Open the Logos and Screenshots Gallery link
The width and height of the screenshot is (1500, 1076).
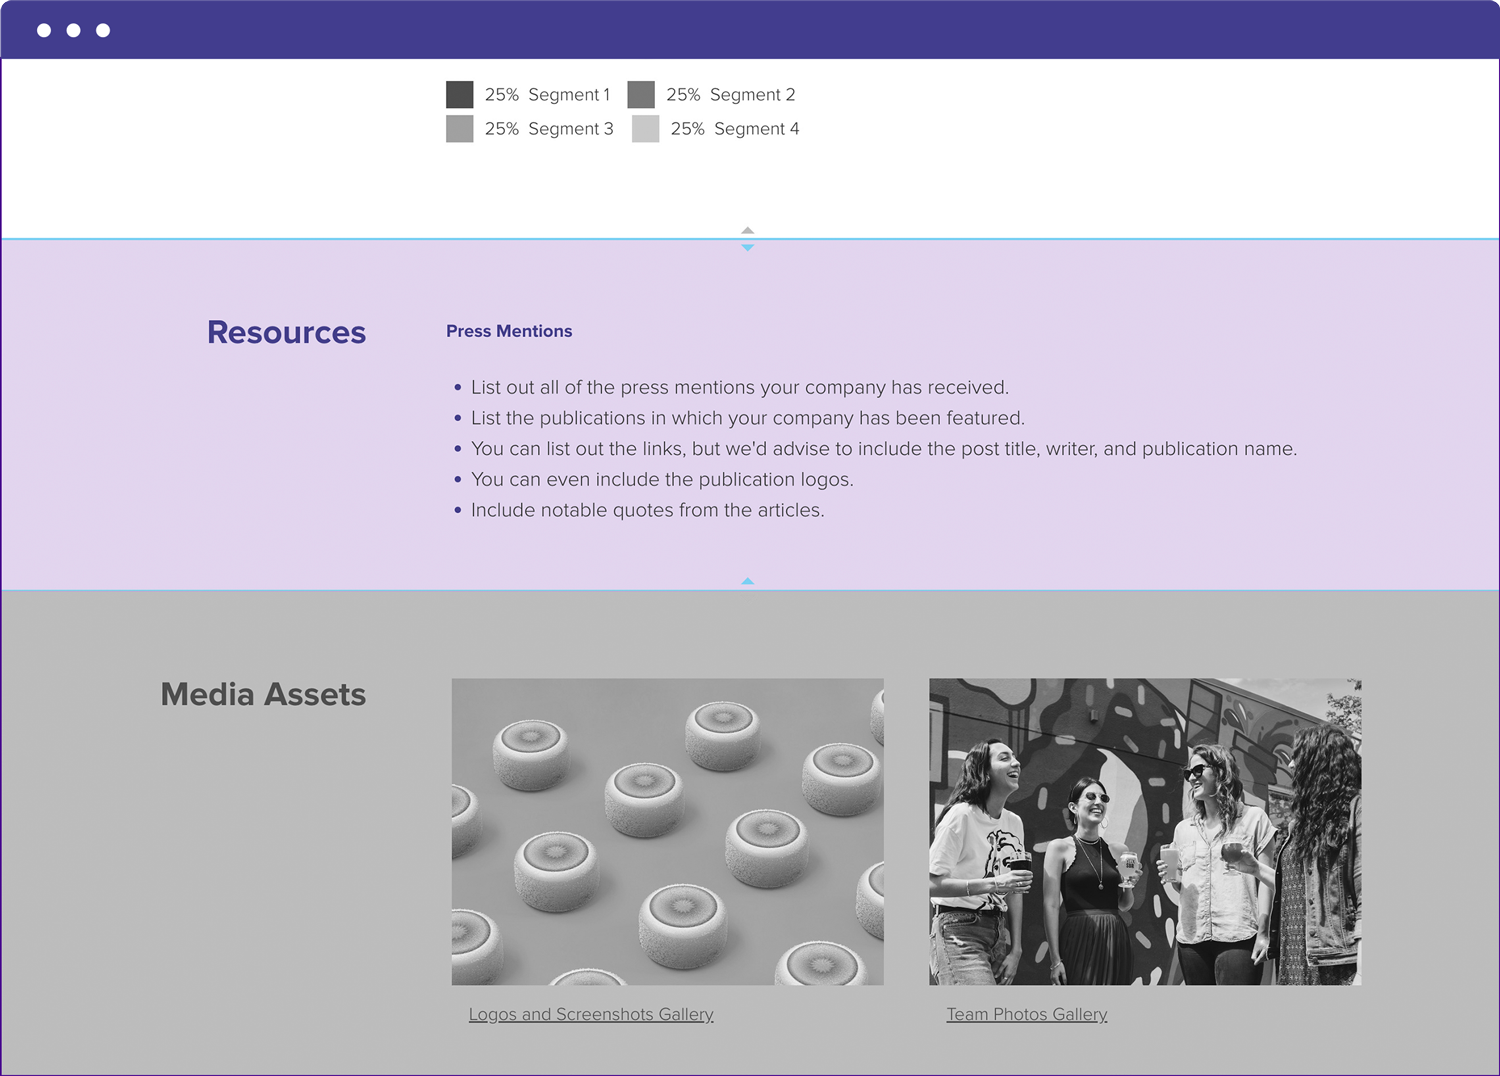591,1014
